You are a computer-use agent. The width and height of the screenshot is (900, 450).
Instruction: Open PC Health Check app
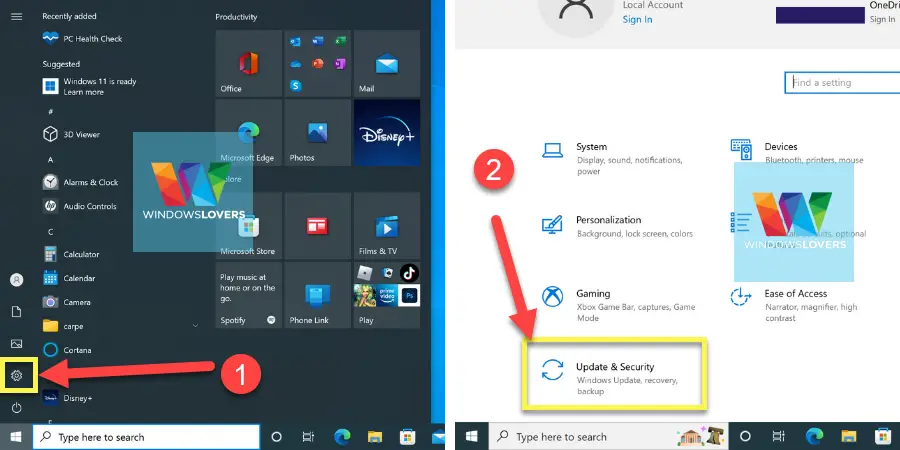(x=83, y=38)
